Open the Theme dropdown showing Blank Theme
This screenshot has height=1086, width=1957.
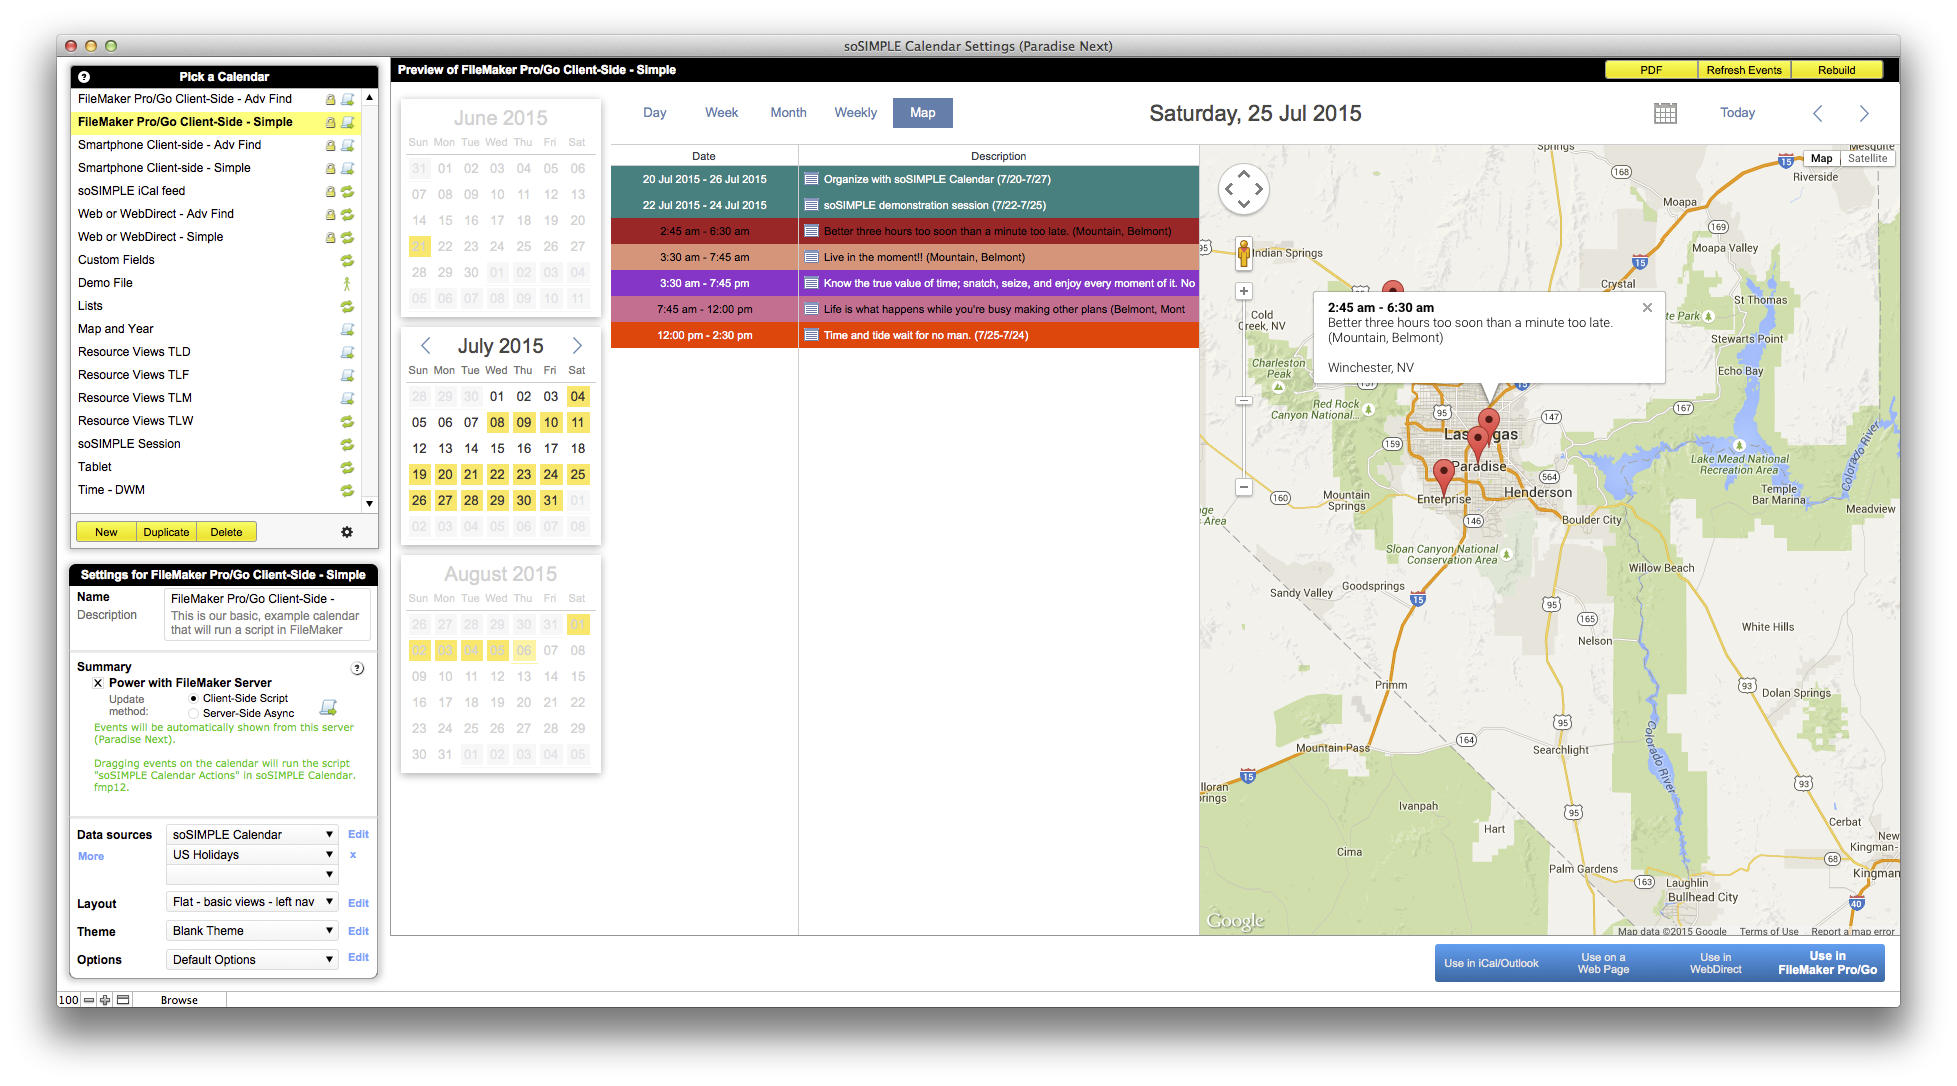[252, 931]
